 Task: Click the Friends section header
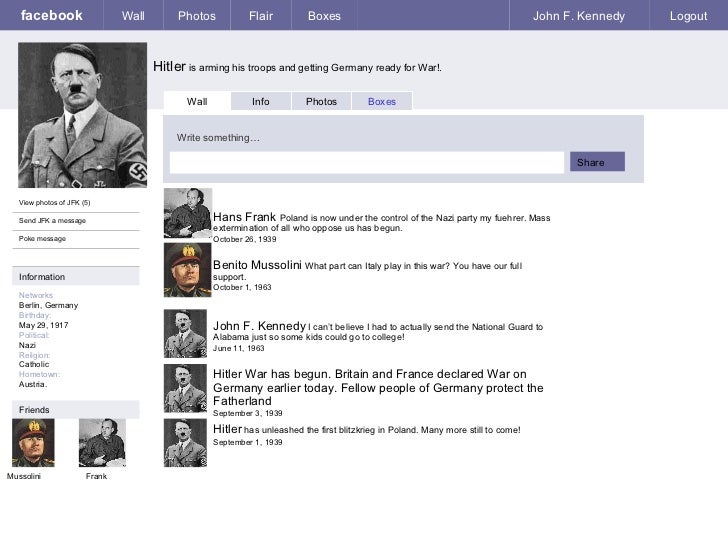click(76, 410)
